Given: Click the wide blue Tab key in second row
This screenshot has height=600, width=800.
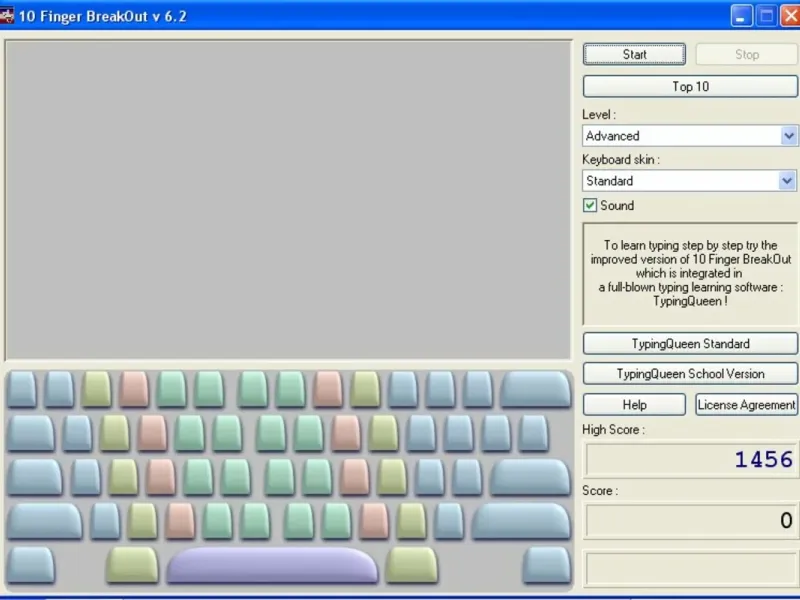Looking at the screenshot, I should 31,434.
